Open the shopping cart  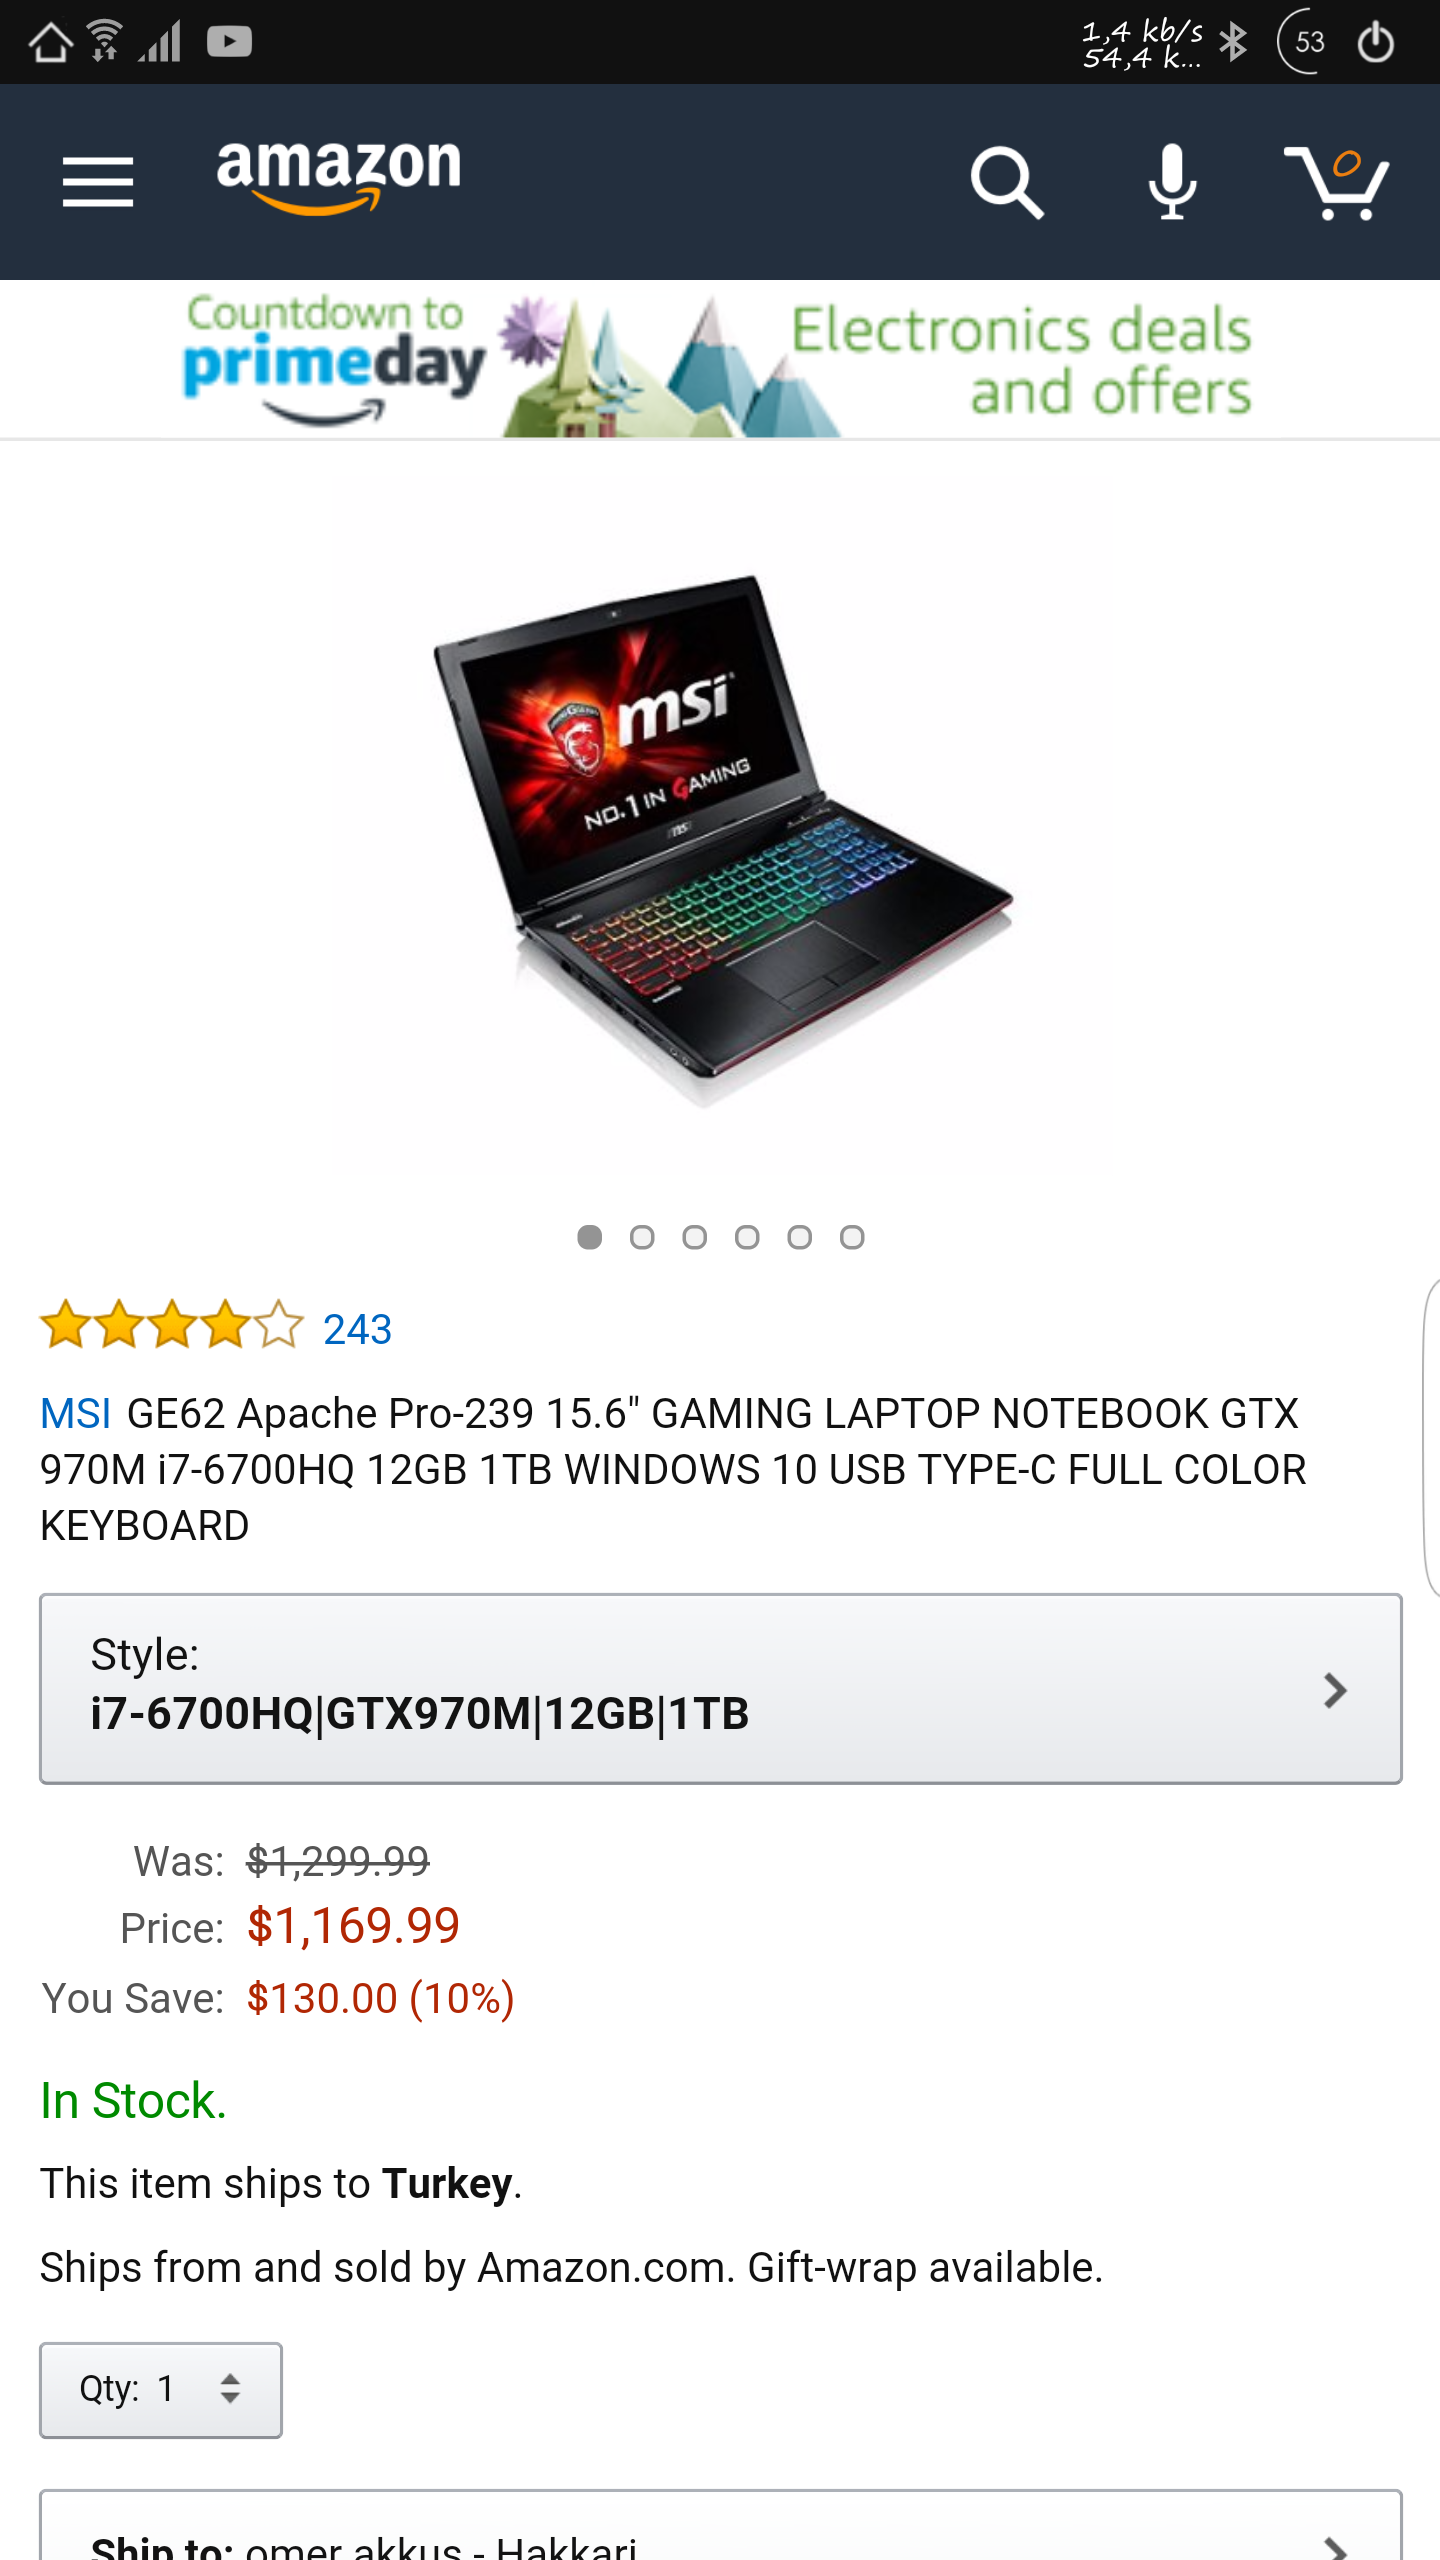tap(1337, 183)
